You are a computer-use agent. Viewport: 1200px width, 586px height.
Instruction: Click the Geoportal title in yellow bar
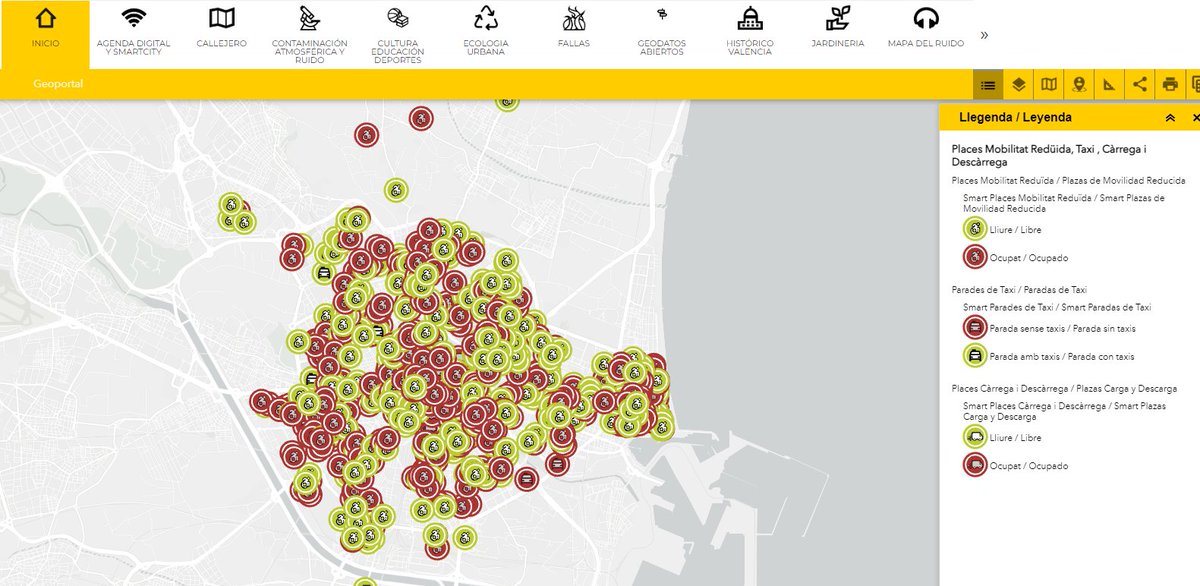point(58,84)
